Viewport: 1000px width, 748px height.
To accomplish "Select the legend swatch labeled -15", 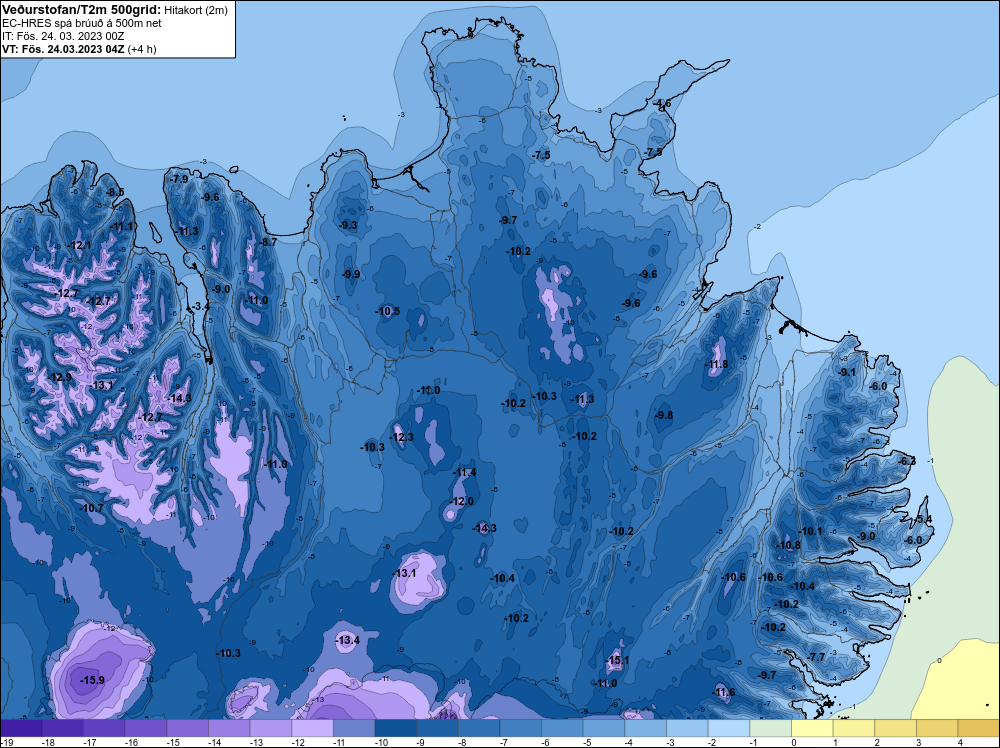I will (188, 728).
